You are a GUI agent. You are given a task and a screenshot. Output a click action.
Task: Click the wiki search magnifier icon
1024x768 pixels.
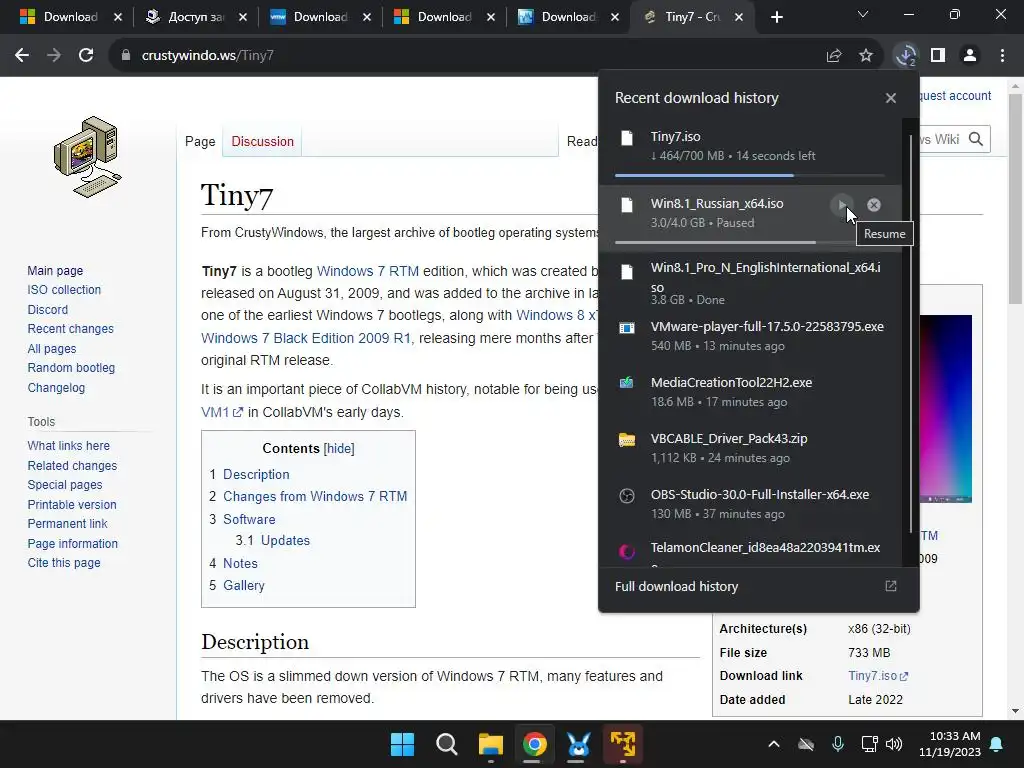[x=976, y=139]
